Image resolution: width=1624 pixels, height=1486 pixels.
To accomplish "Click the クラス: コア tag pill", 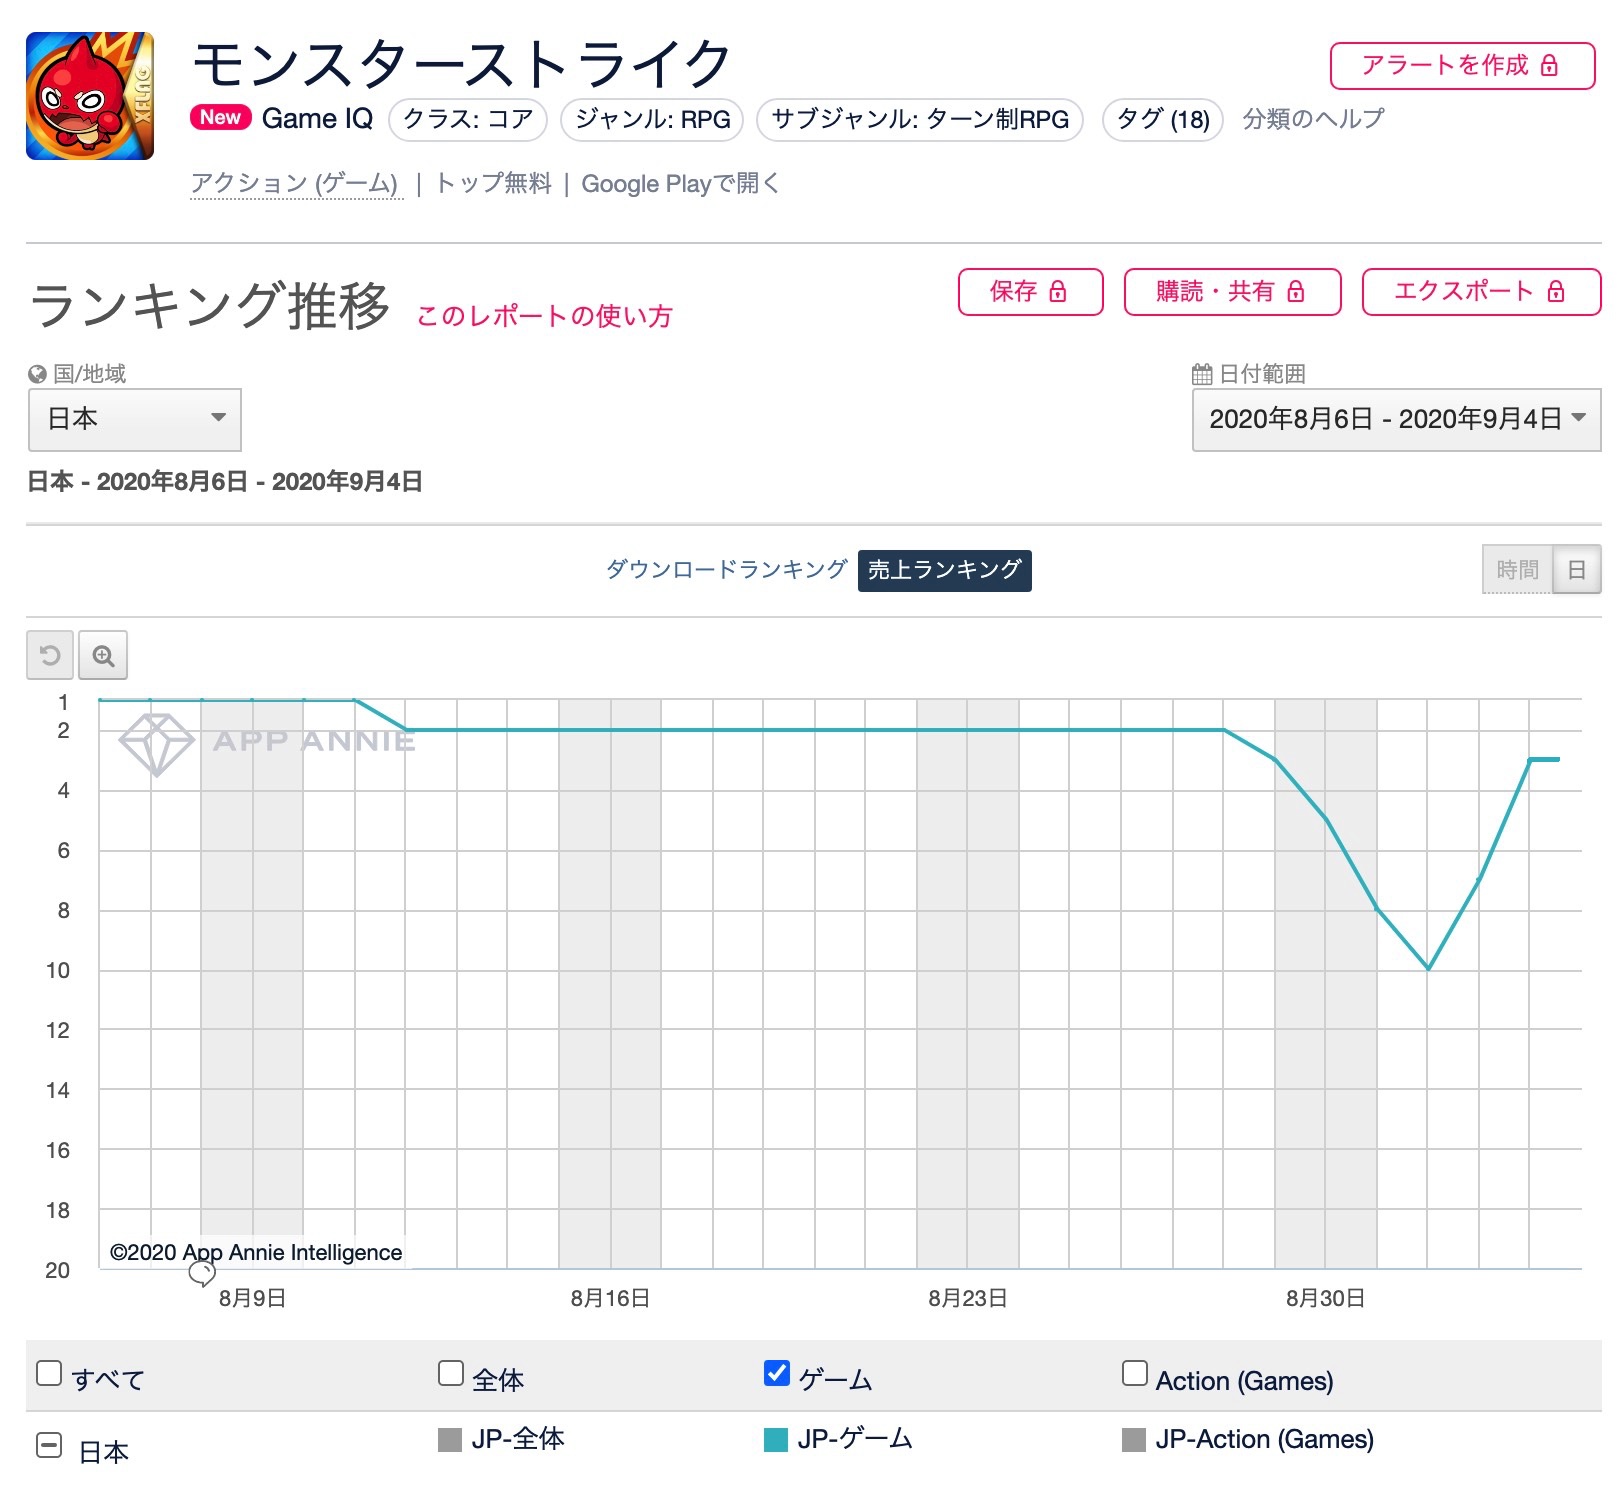I will (x=468, y=120).
